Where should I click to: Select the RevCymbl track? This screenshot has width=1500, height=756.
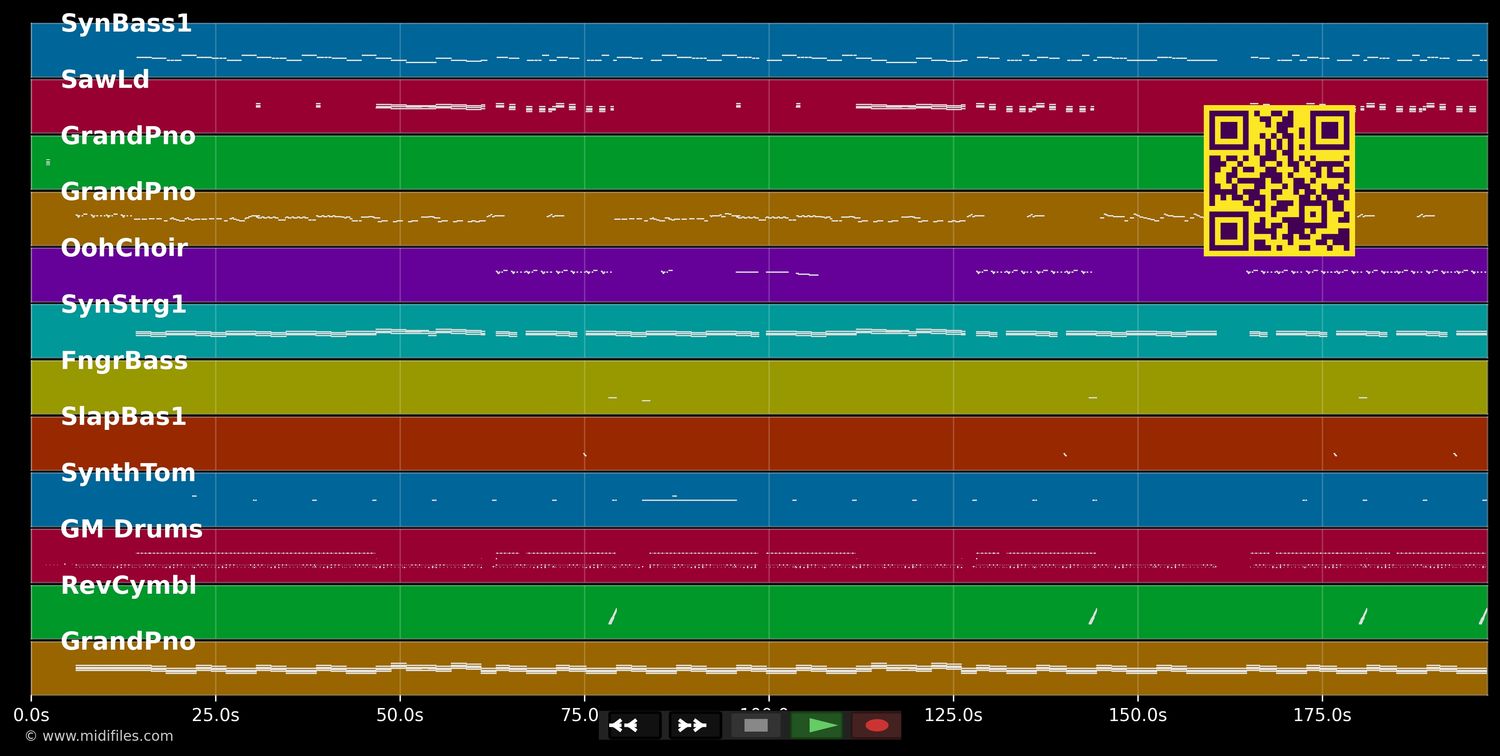pos(129,584)
